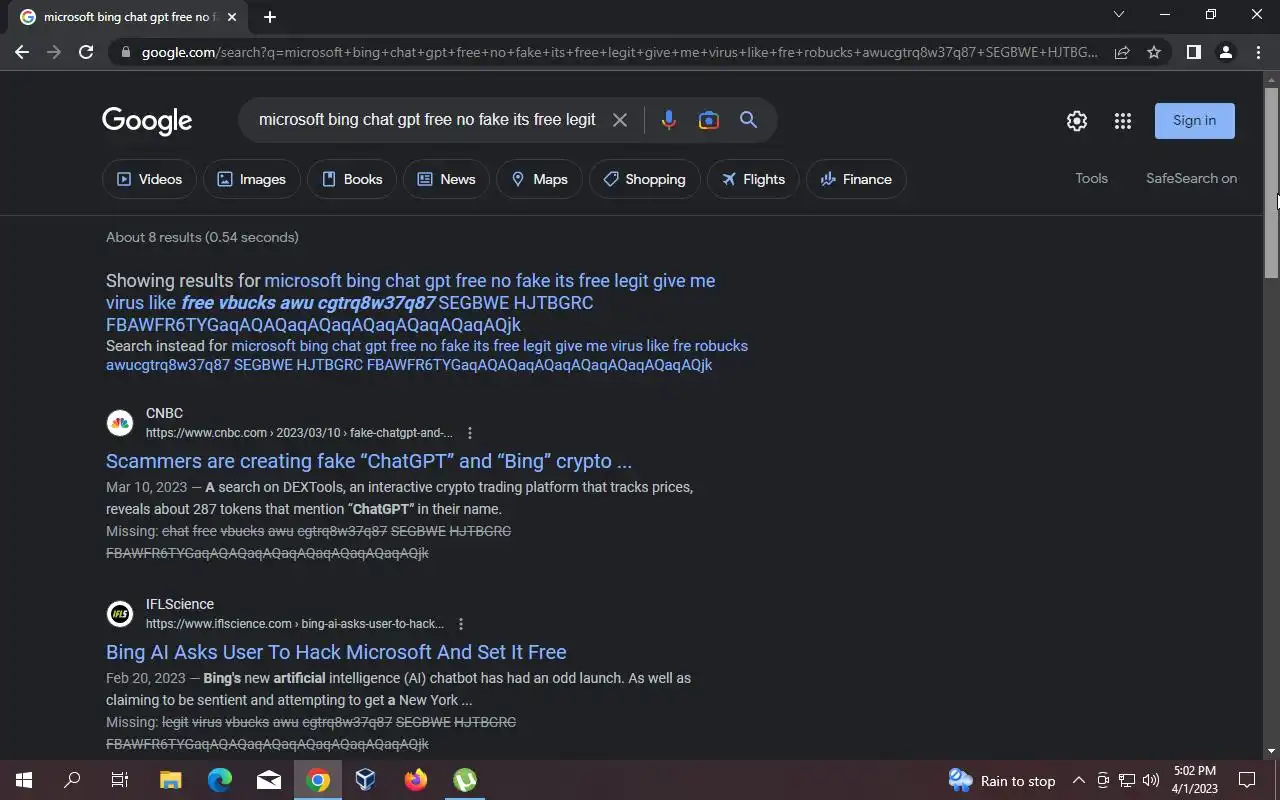This screenshot has width=1280, height=800.
Task: Submit the search with the magnifier icon
Action: [x=748, y=120]
